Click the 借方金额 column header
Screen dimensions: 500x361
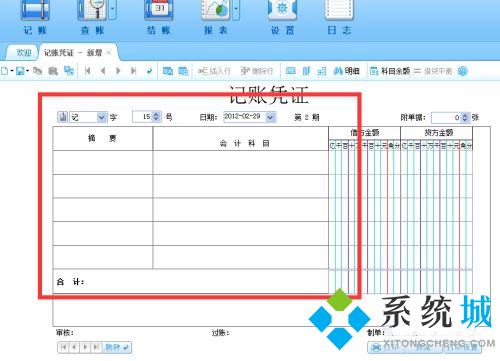tap(365, 133)
